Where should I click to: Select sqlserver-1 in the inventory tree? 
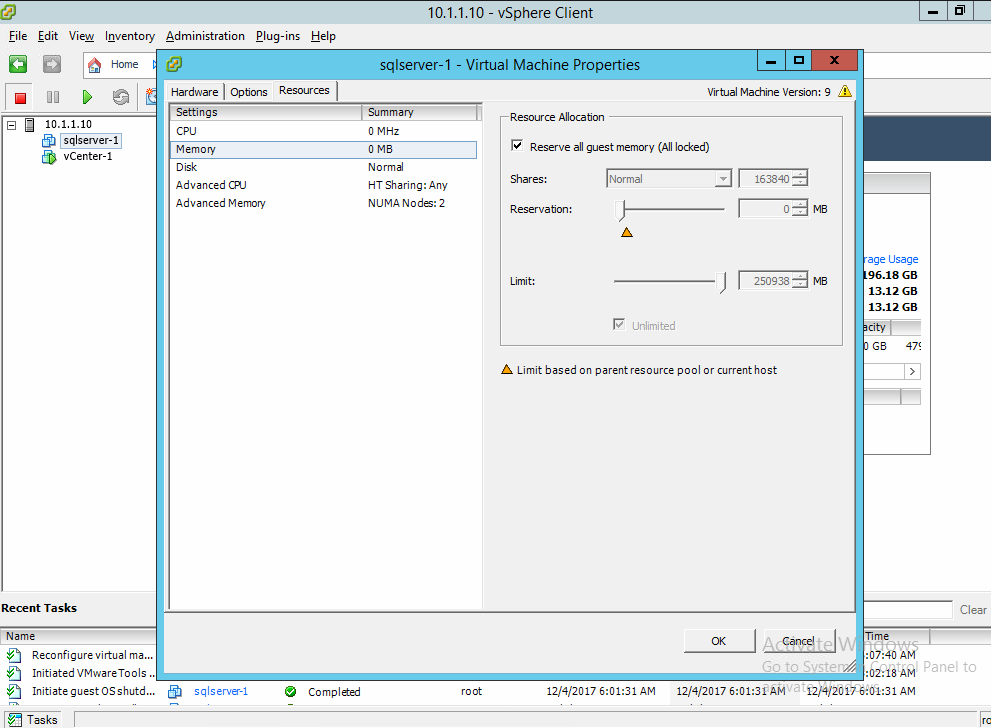(91, 140)
